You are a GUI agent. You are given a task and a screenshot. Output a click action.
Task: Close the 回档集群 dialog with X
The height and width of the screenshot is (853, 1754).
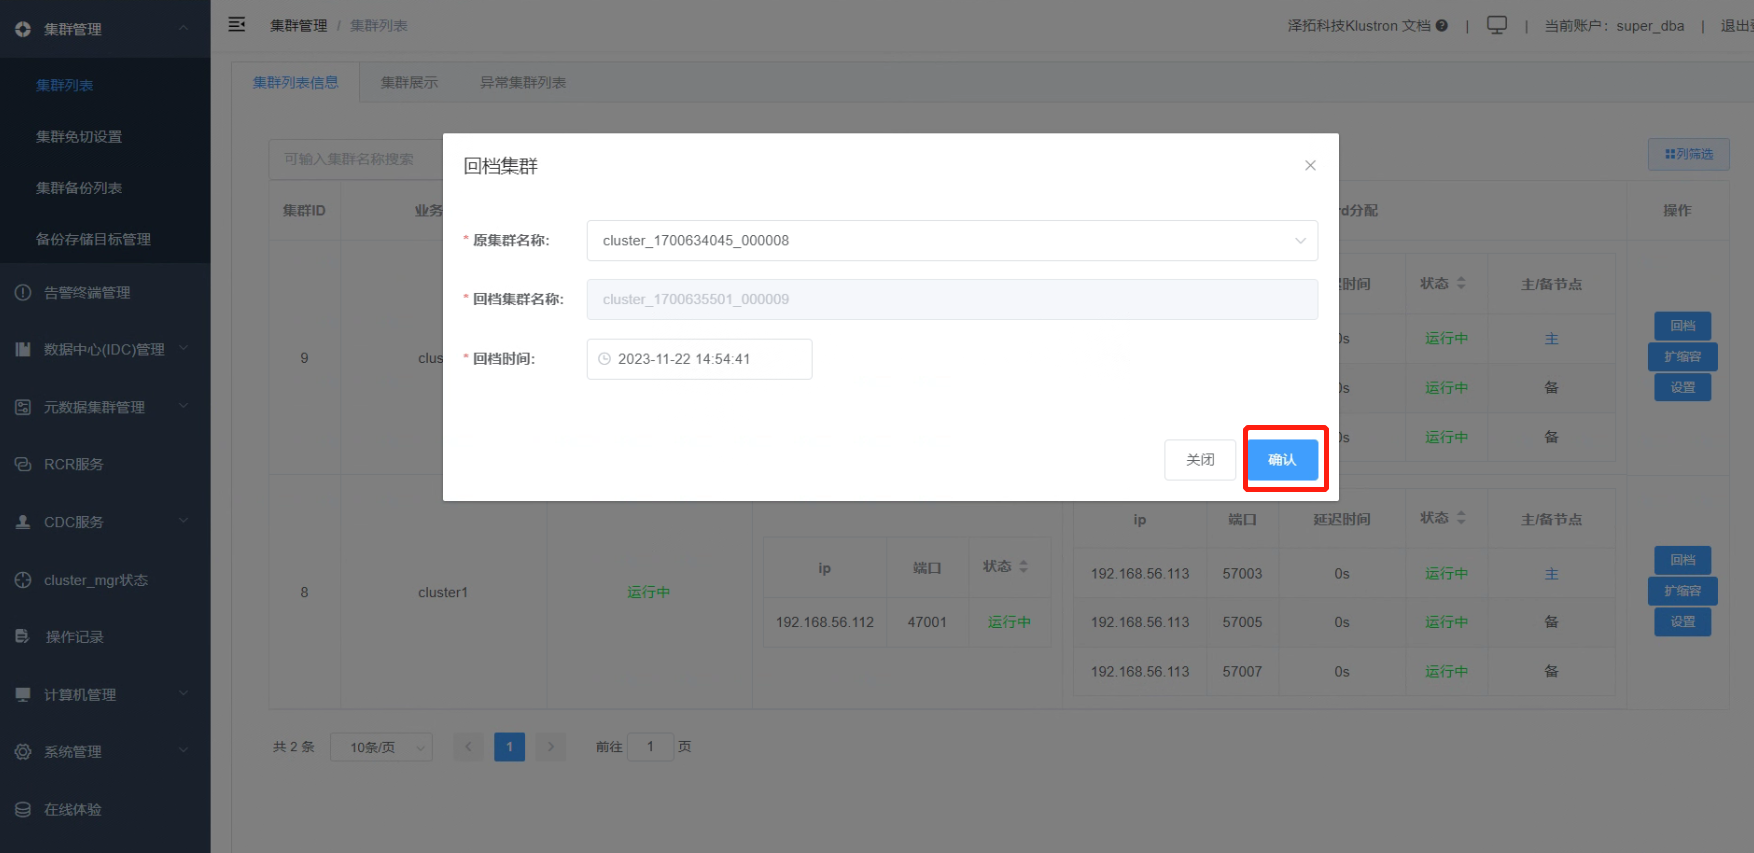pyautogui.click(x=1310, y=166)
